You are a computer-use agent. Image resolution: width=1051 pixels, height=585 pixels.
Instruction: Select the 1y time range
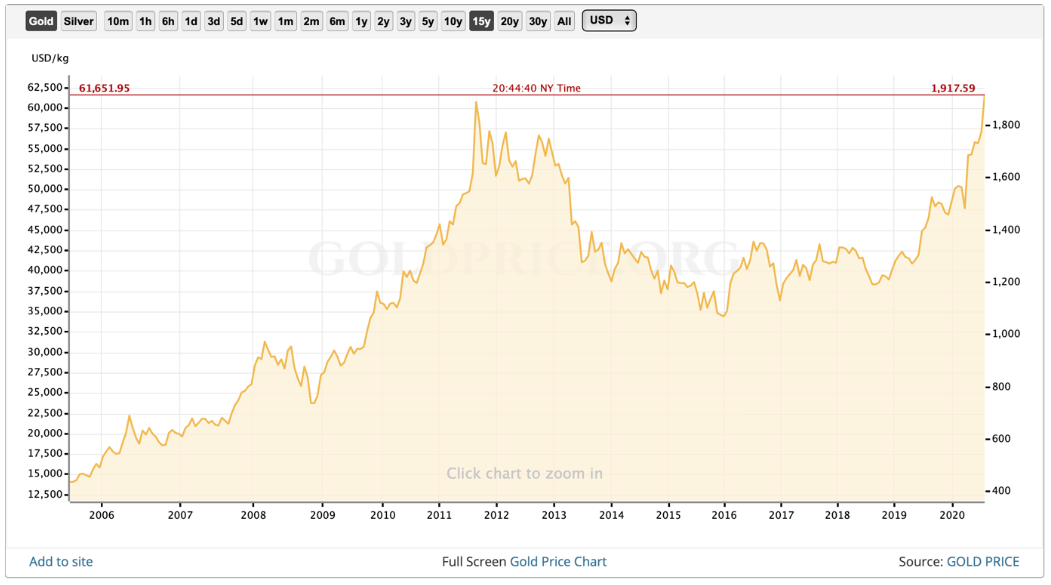pos(361,21)
